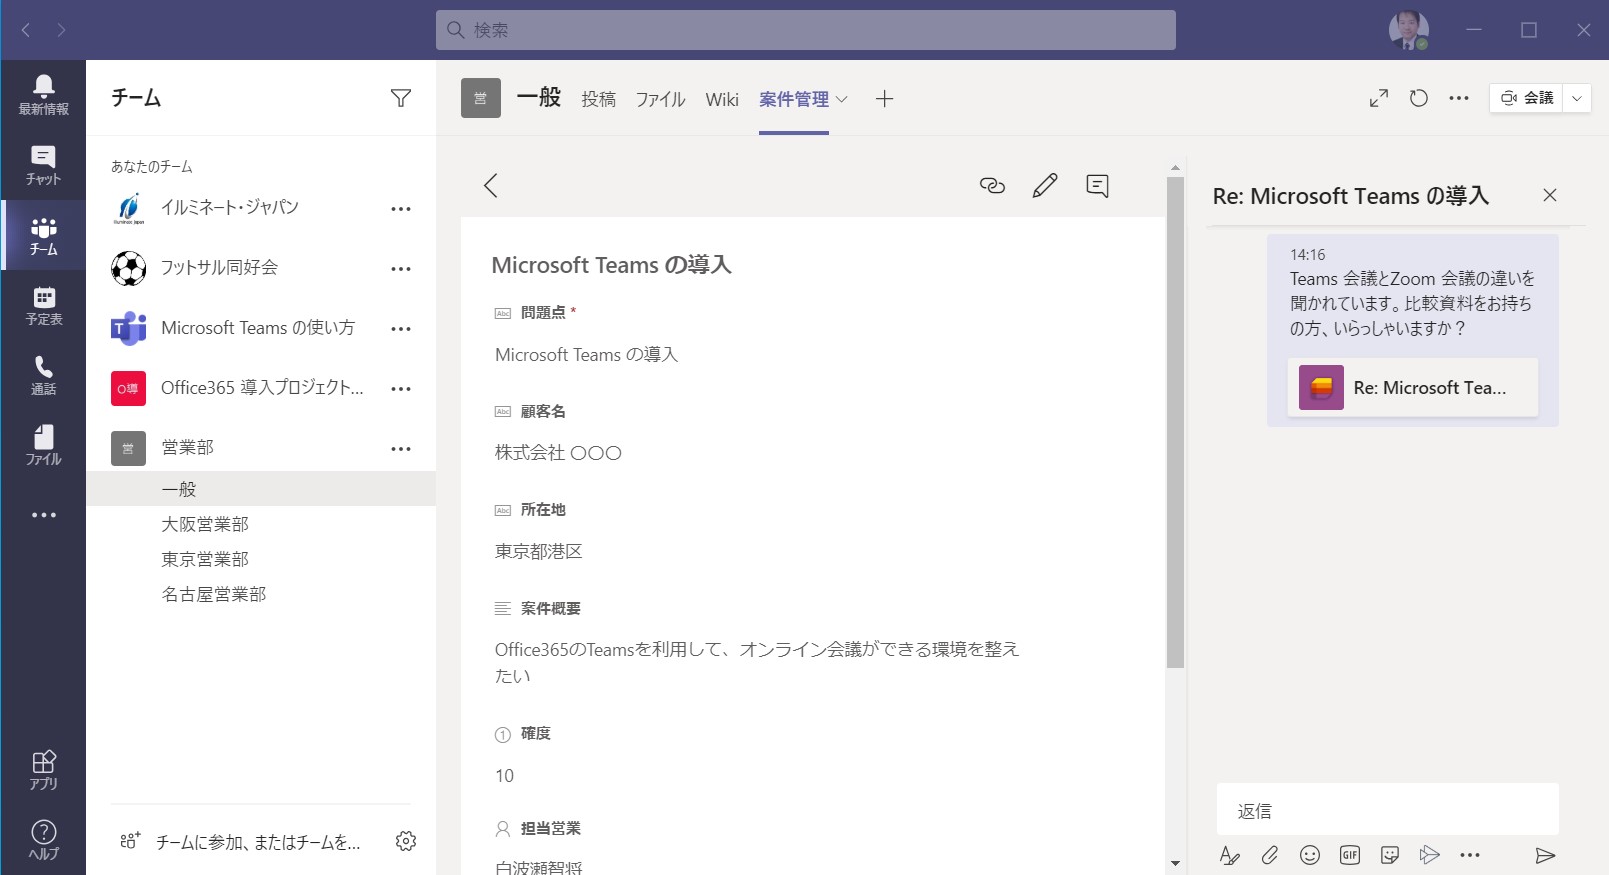This screenshot has width=1609, height=875.
Task: Open more options for フットサル同好会 team
Action: (401, 269)
